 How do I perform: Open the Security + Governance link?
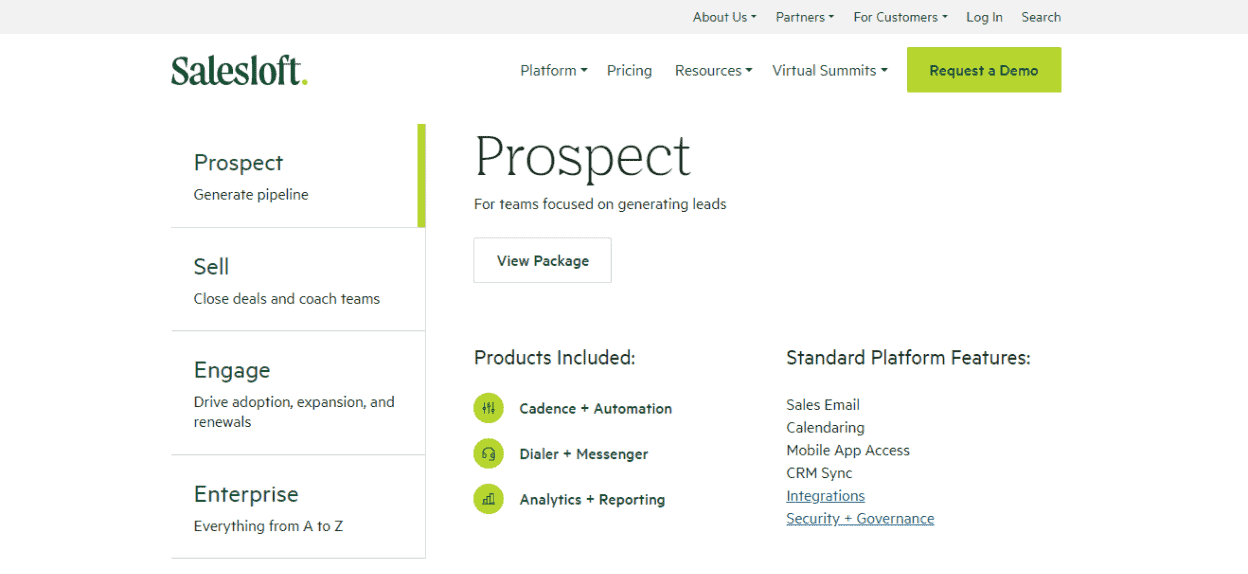pyautogui.click(x=860, y=519)
